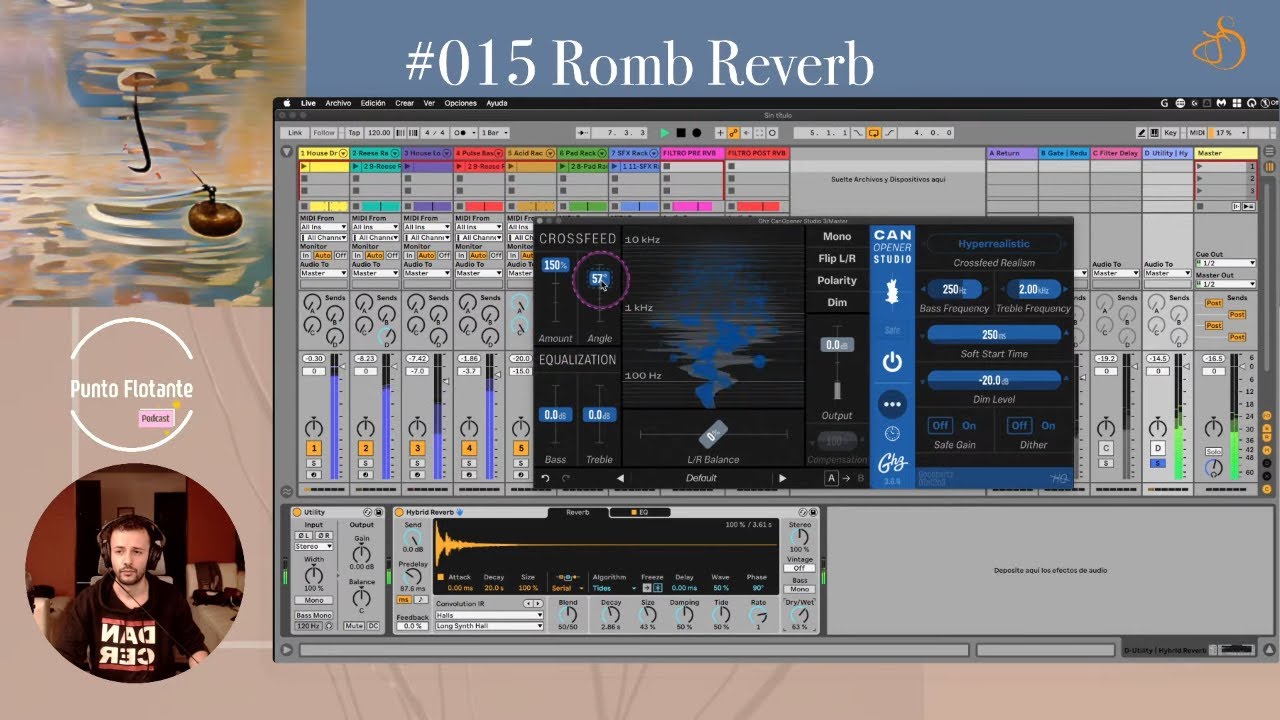The width and height of the screenshot is (1280, 720).
Task: Click the clock icon in CanOpener
Action: pos(892,433)
